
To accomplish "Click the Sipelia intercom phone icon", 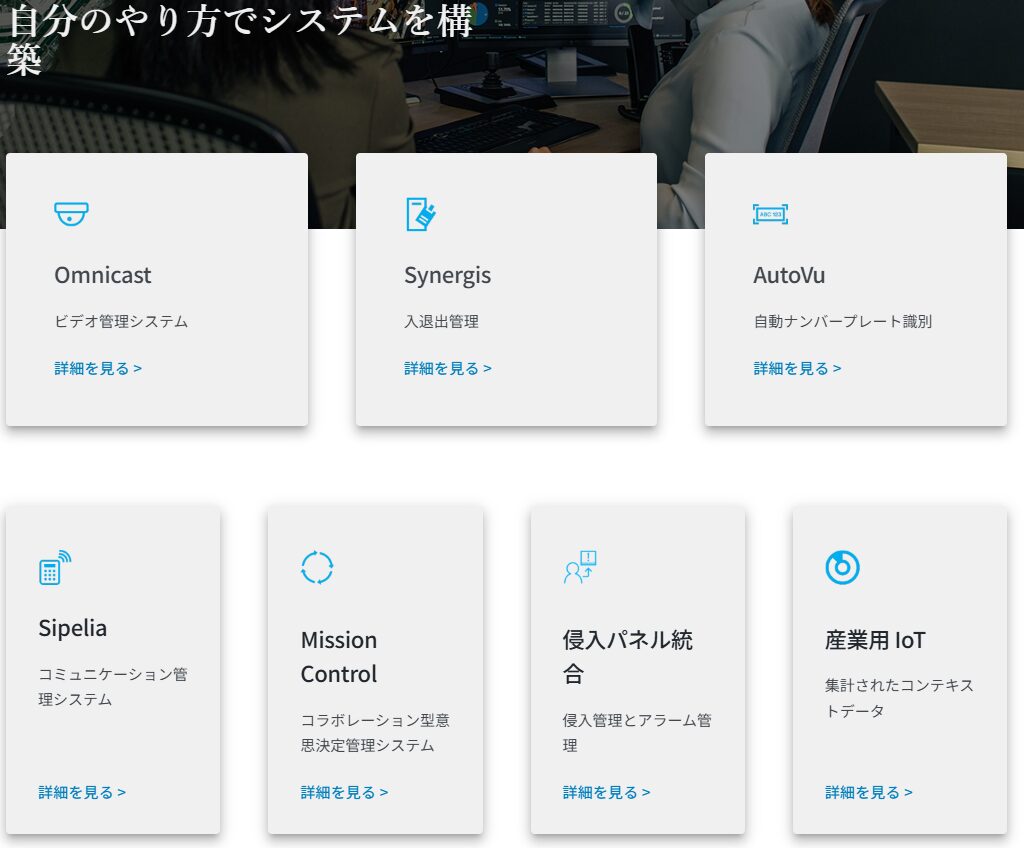I will coord(56,567).
